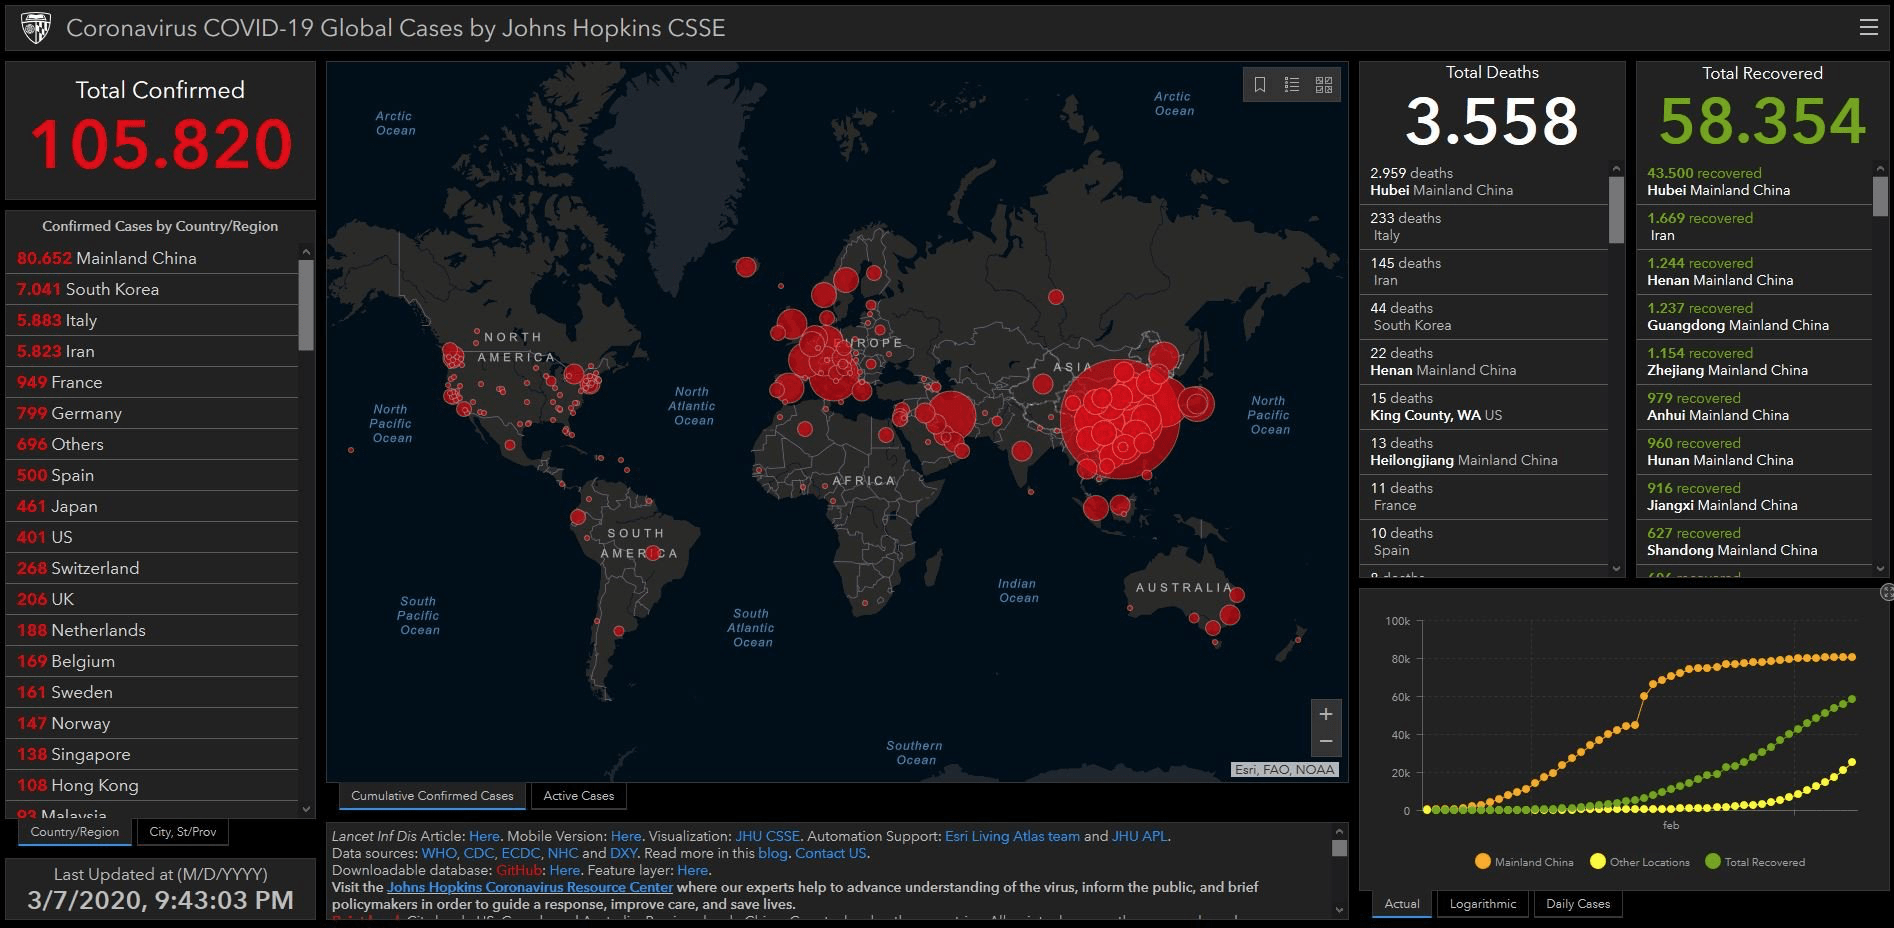Open the ECDC data source link

(x=521, y=853)
